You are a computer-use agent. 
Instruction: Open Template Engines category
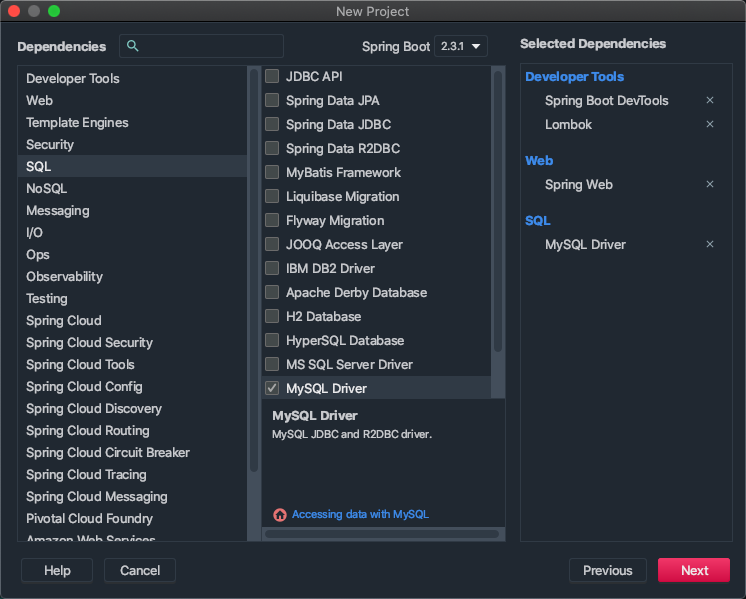coord(132,122)
